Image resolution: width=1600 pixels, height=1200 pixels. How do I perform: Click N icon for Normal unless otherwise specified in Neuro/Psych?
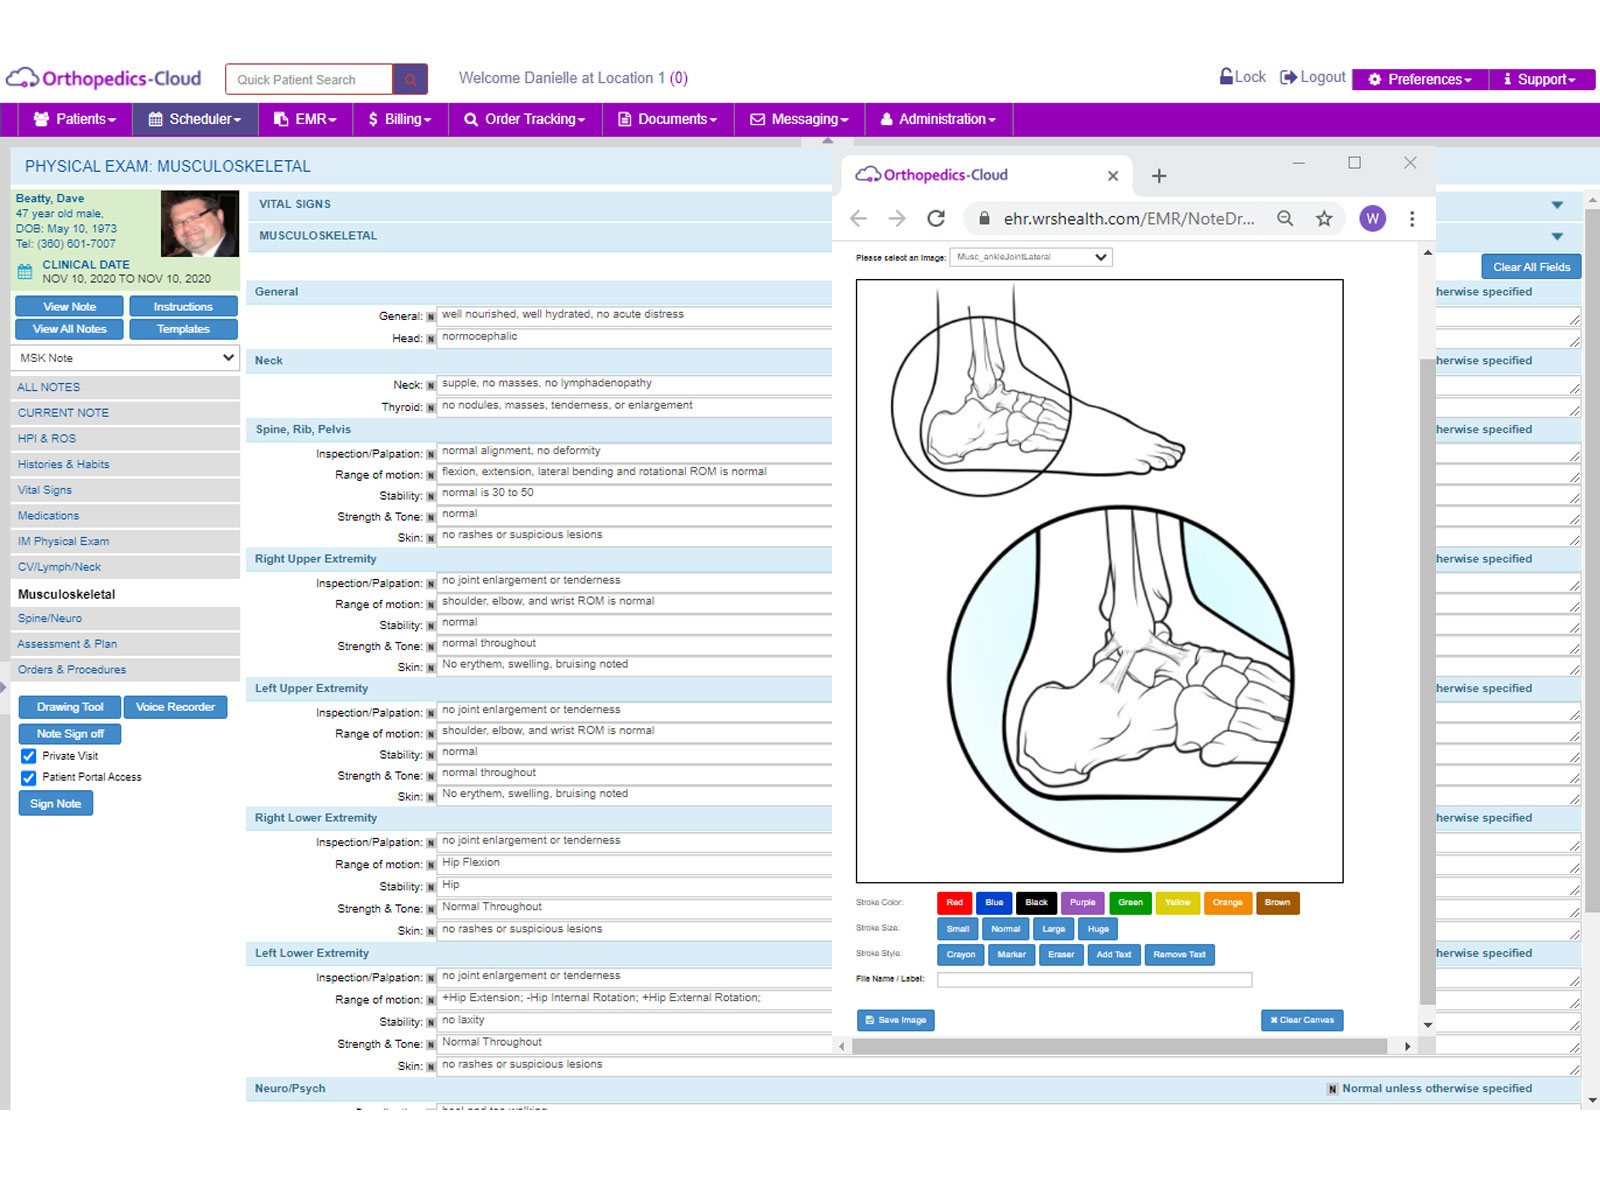tap(1332, 1089)
